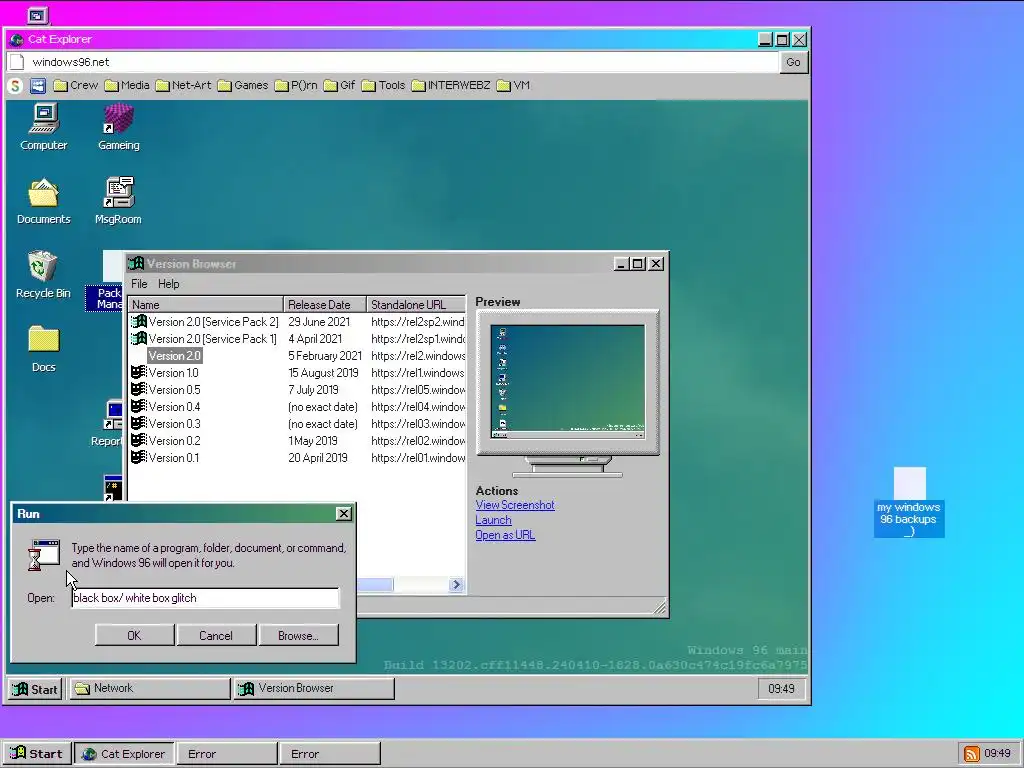Open the Help menu in Version Browser
The height and width of the screenshot is (768, 1024).
pyautogui.click(x=168, y=284)
